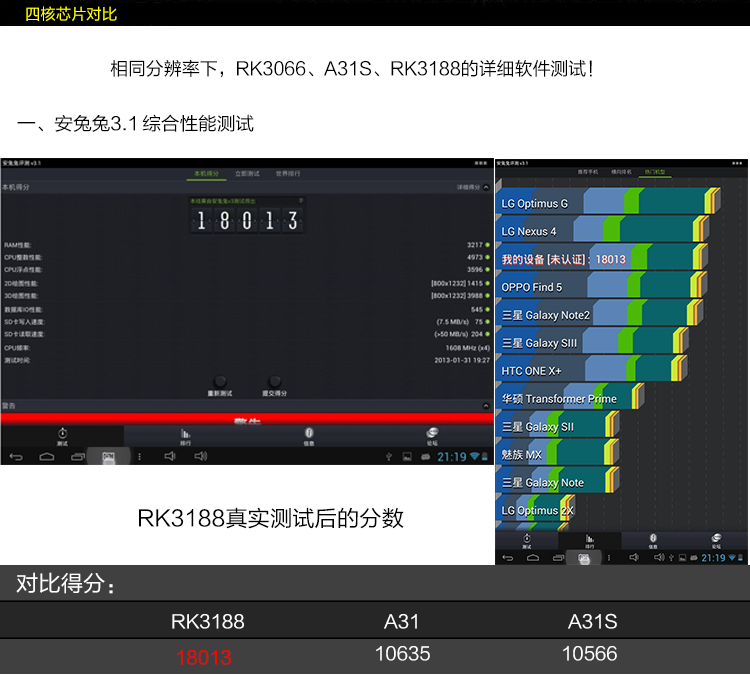This screenshot has width=750, height=696.
Task: Click the 18013 flip-counter score display
Action: coord(247,221)
